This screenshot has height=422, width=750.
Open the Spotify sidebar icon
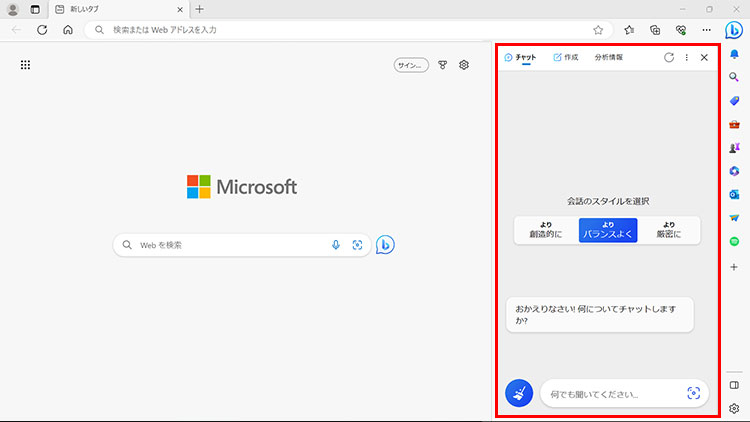click(x=734, y=241)
